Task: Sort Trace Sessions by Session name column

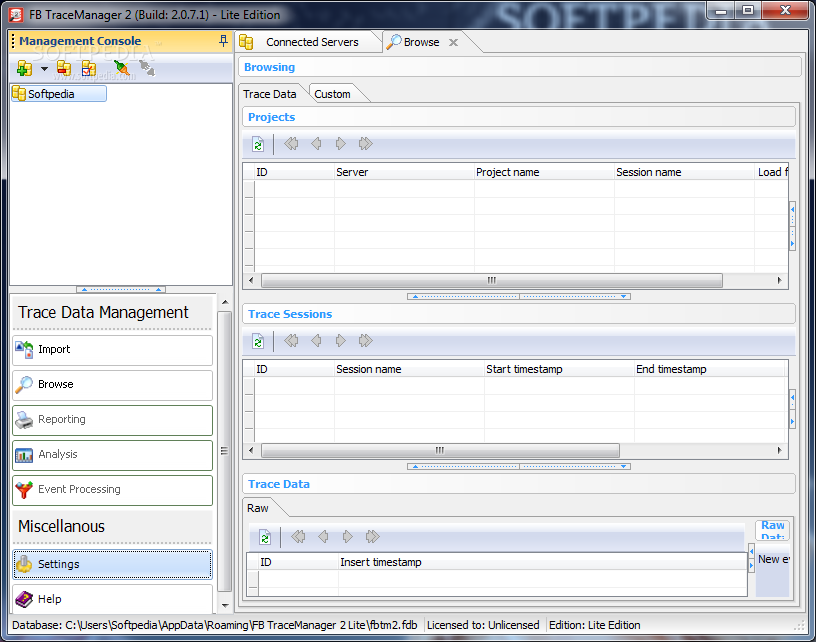Action: [410, 369]
